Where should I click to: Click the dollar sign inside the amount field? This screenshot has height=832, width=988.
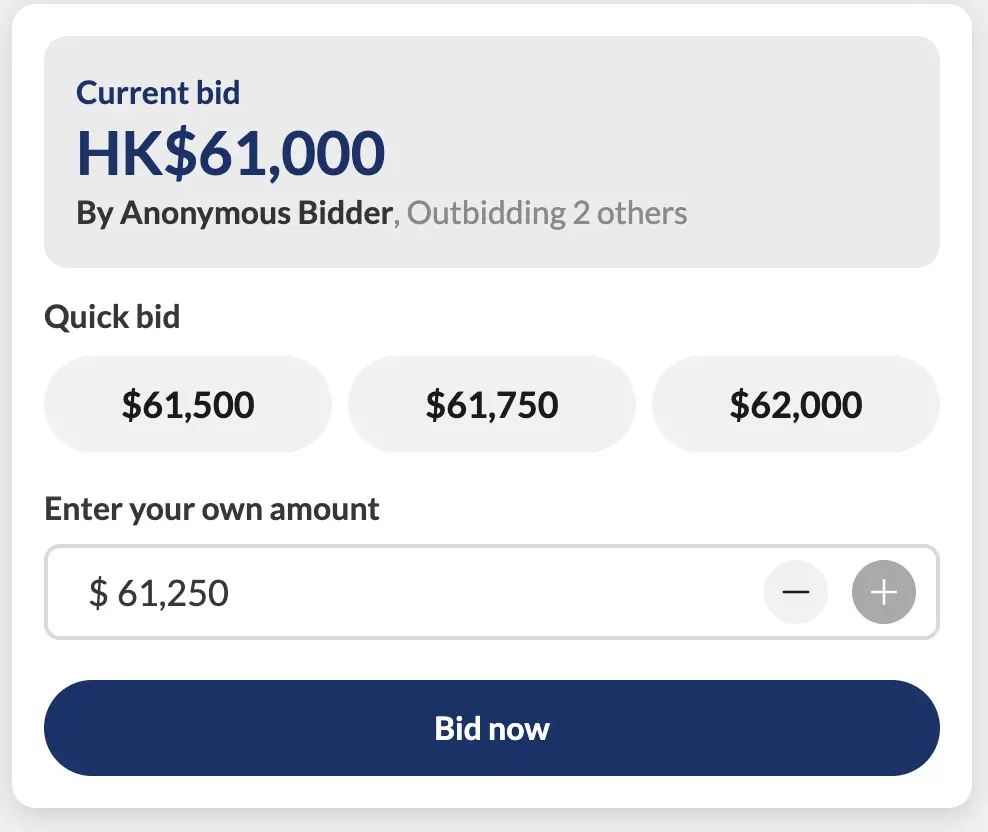(x=98, y=593)
